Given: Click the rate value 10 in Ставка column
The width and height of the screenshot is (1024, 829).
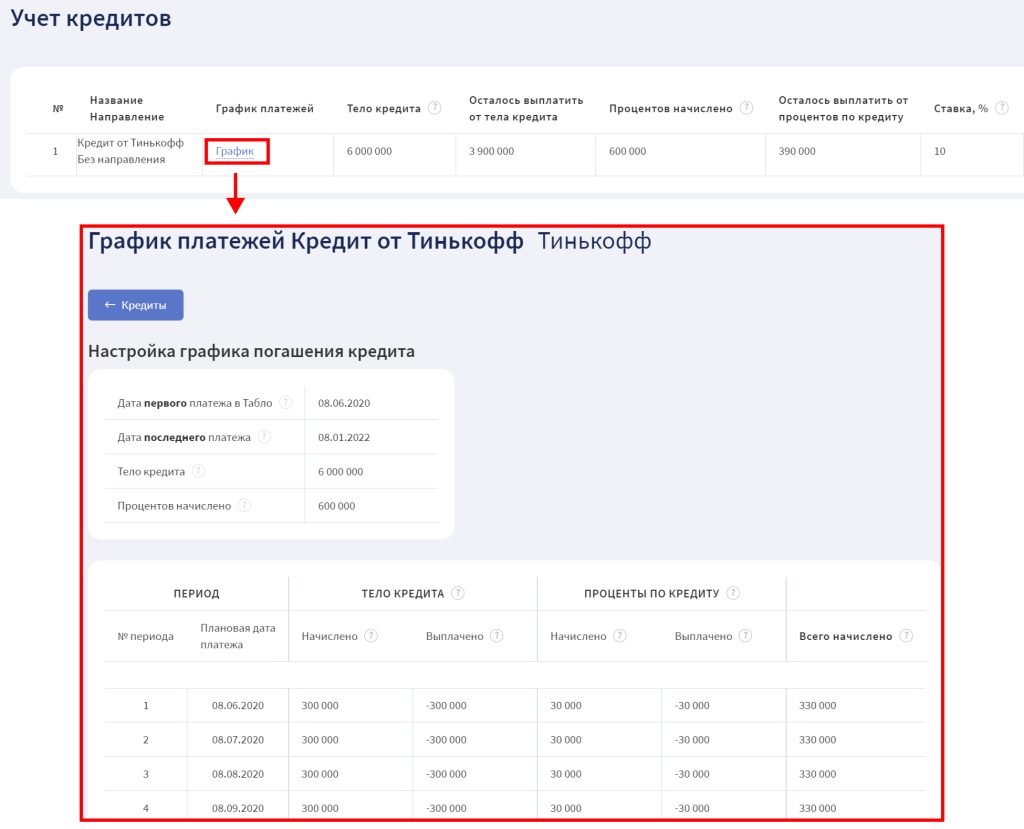Looking at the screenshot, I should [x=939, y=151].
